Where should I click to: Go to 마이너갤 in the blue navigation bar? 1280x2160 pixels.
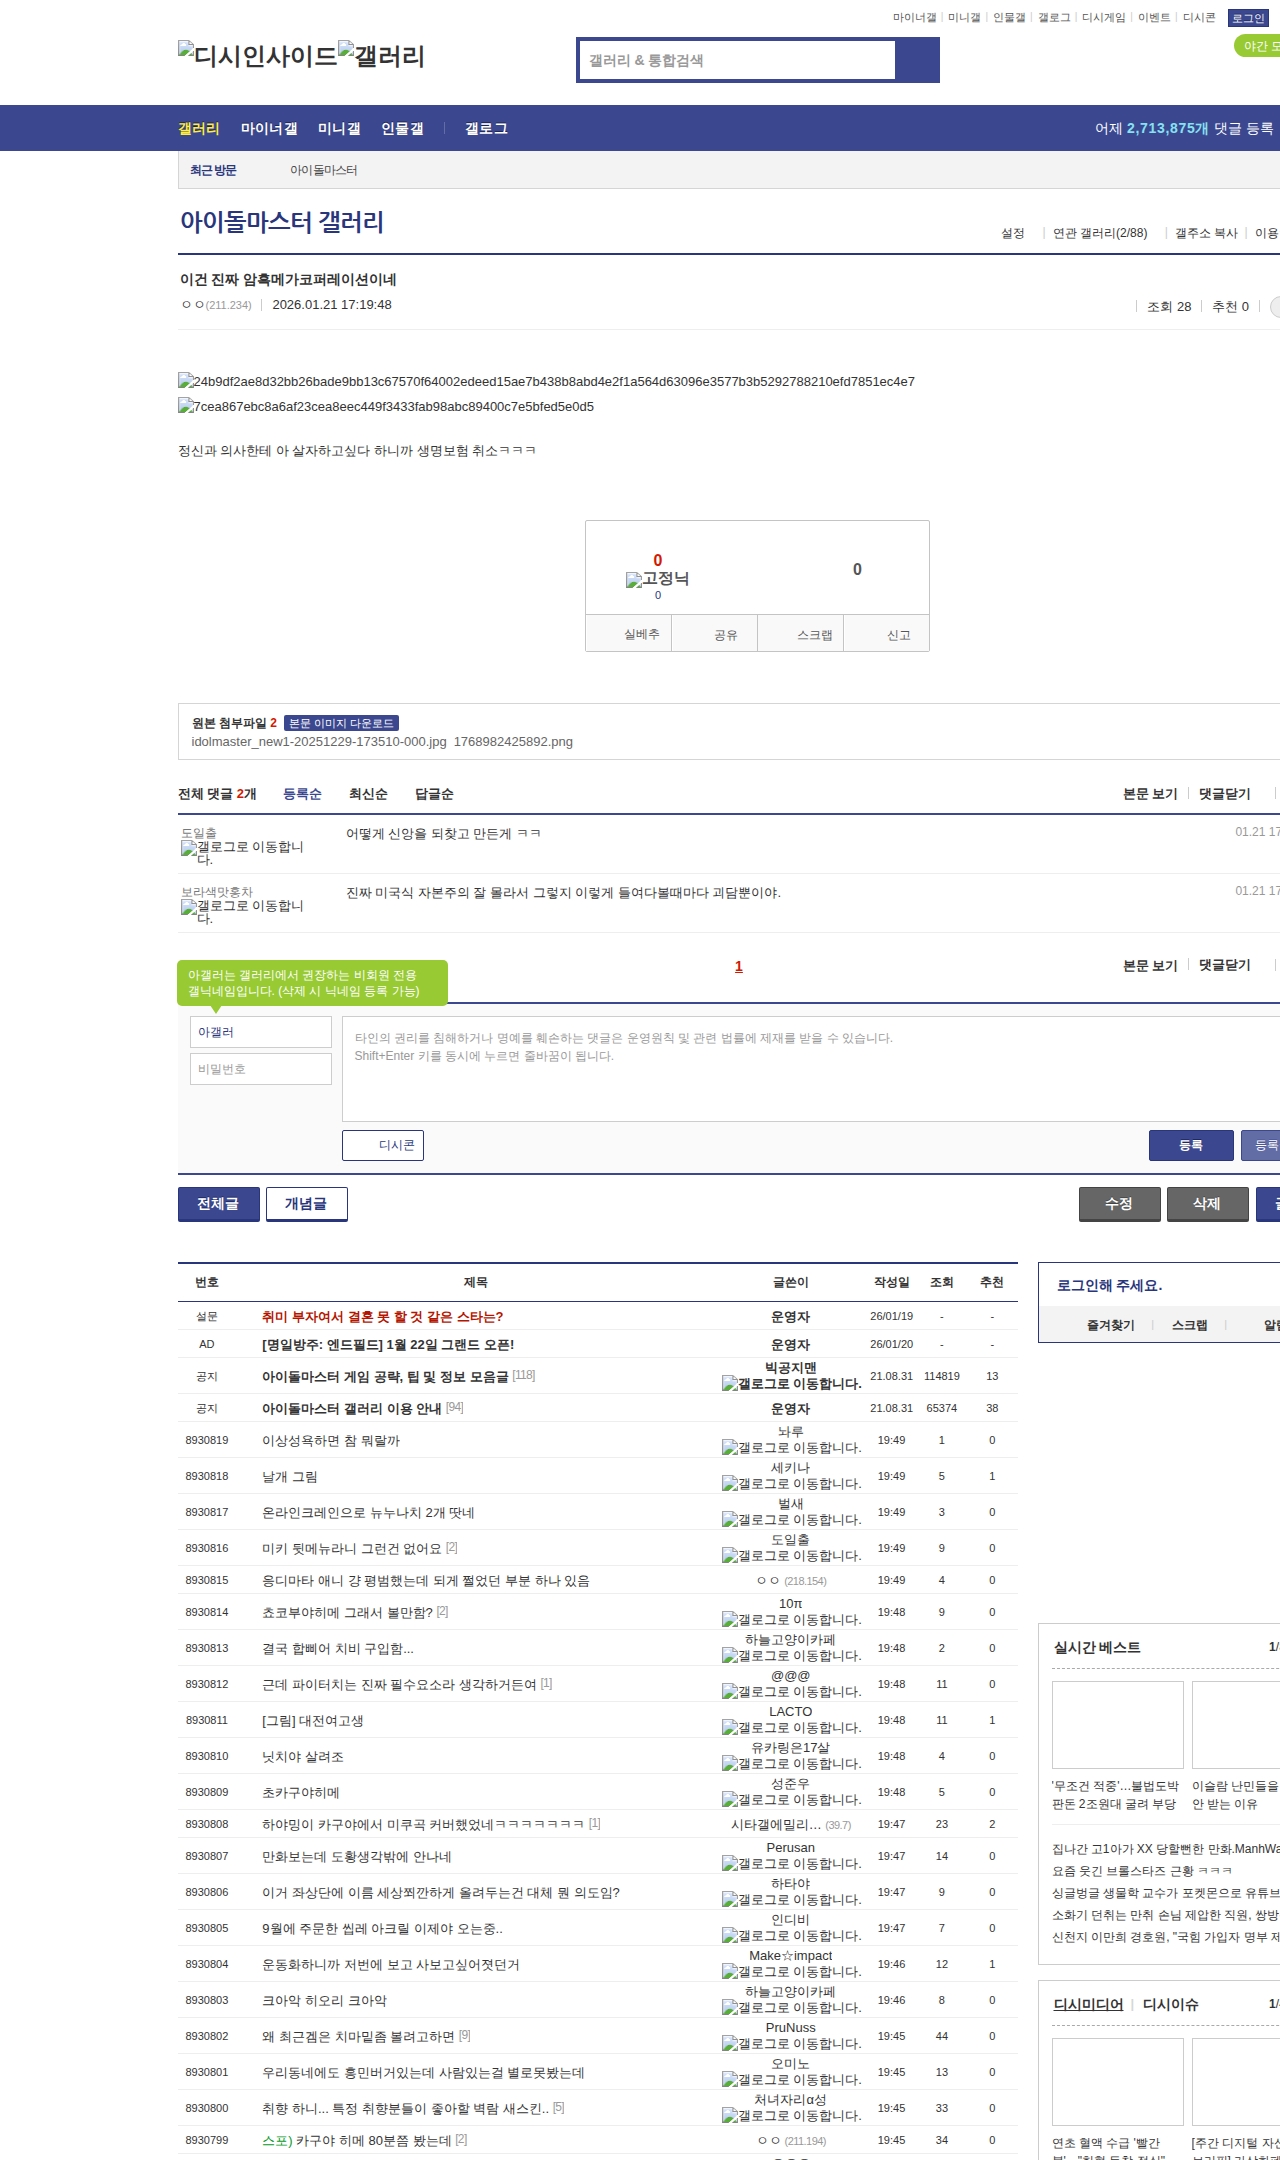[269, 129]
